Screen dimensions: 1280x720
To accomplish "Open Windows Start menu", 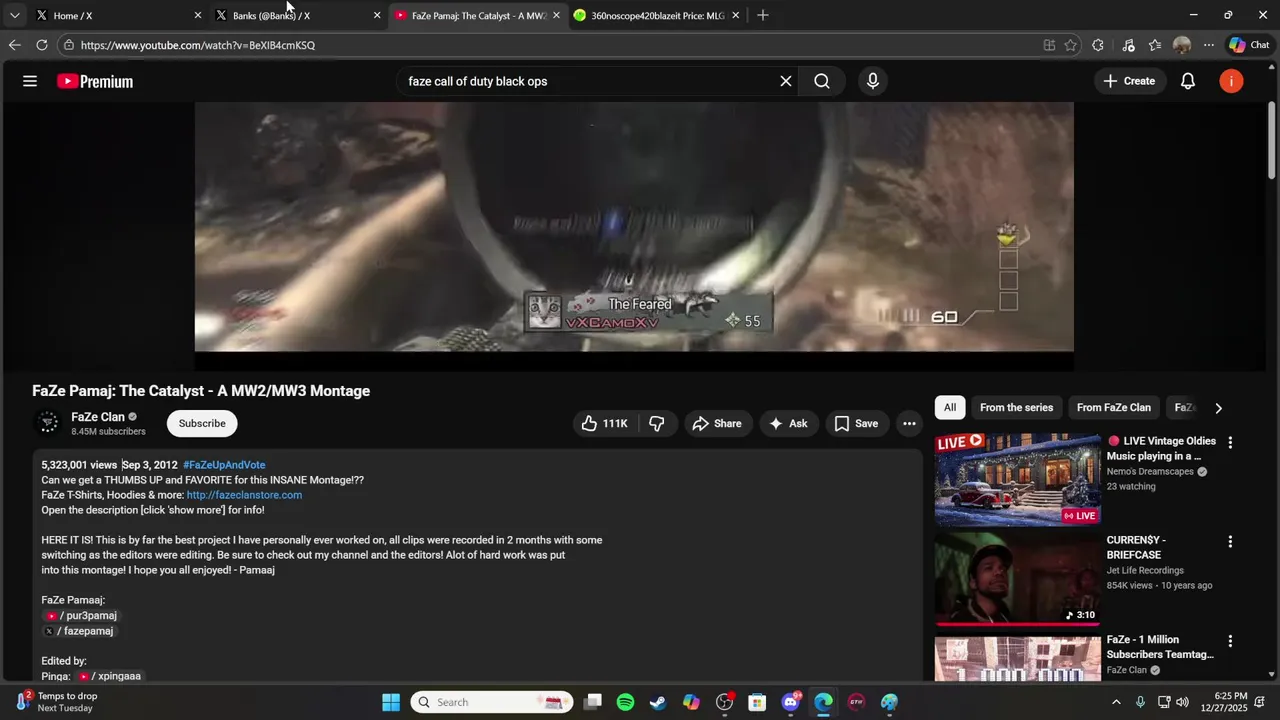I will click(x=391, y=702).
